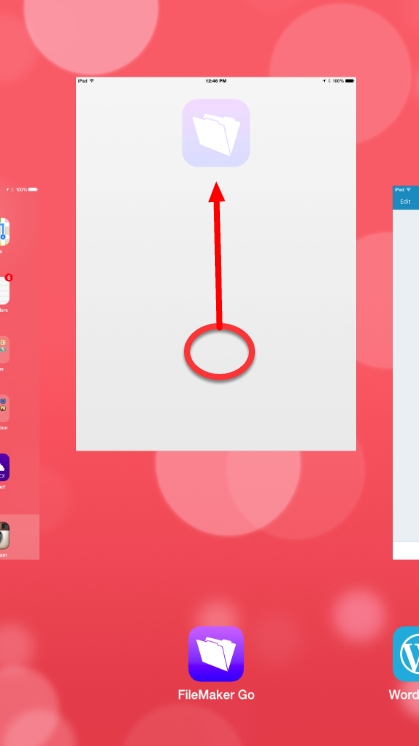
Task: Open the FileMaker Go app preview card
Action: coord(216,264)
